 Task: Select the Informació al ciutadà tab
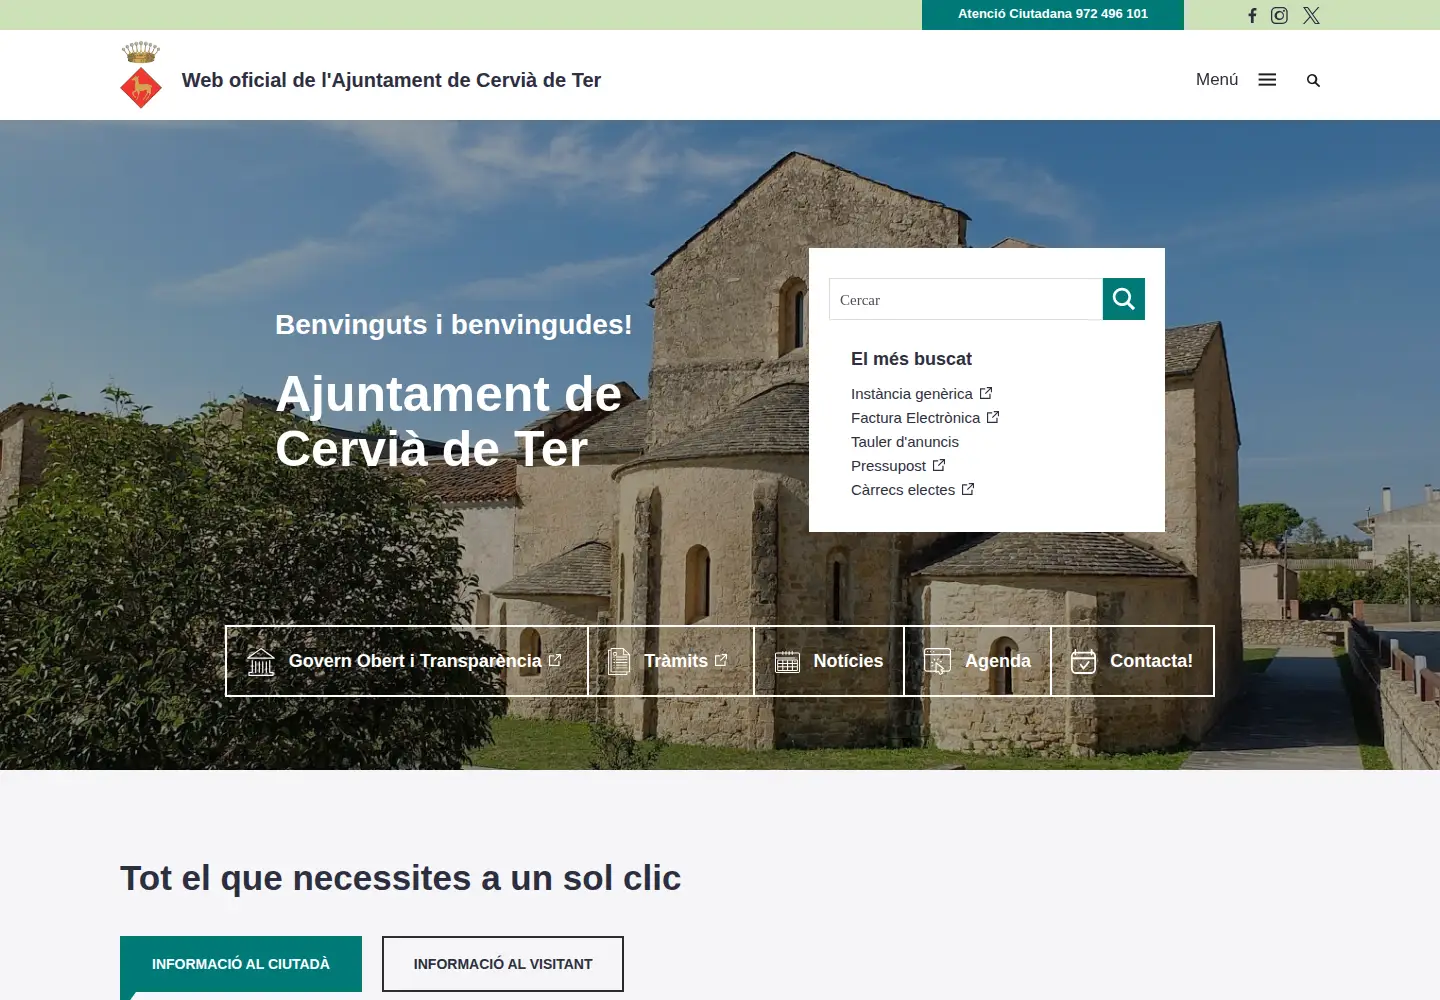tap(241, 964)
